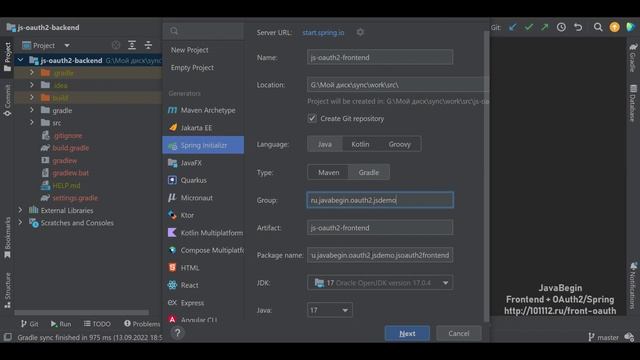Open the help question mark button
640x360 pixels.
pyautogui.click(x=178, y=333)
